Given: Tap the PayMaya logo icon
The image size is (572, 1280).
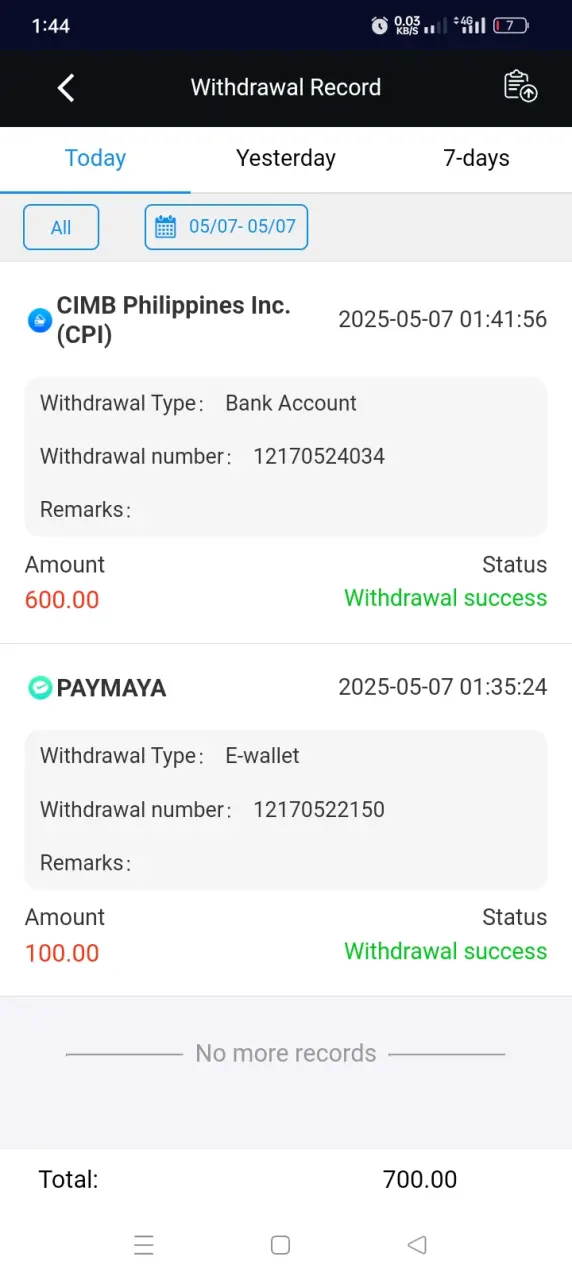Looking at the screenshot, I should pos(39,688).
